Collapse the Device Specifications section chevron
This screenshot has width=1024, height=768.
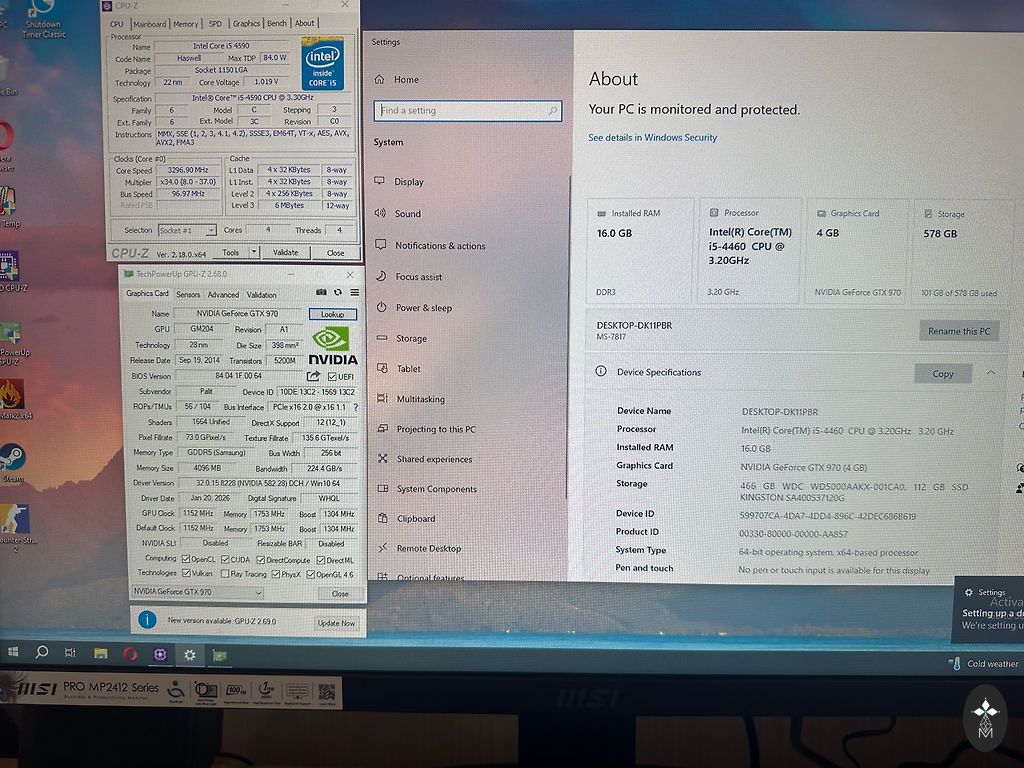tap(990, 372)
